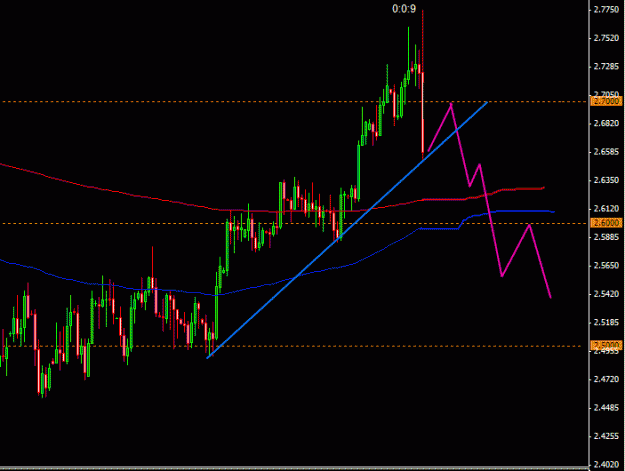Click the 2.4020 price axis label
The width and height of the screenshot is (625, 471).
tap(606, 464)
